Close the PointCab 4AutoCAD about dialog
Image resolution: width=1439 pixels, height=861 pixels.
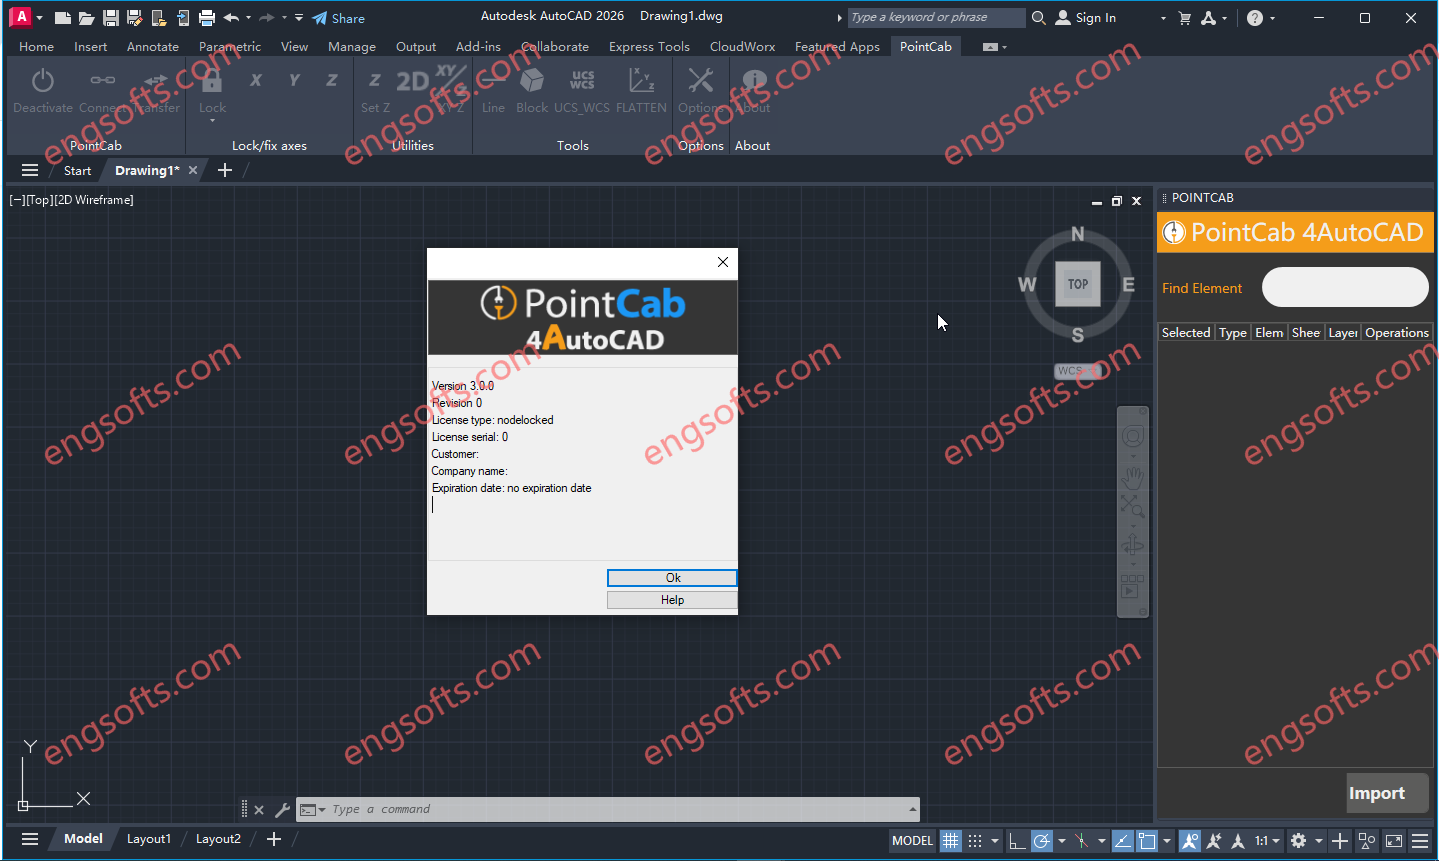click(x=723, y=262)
